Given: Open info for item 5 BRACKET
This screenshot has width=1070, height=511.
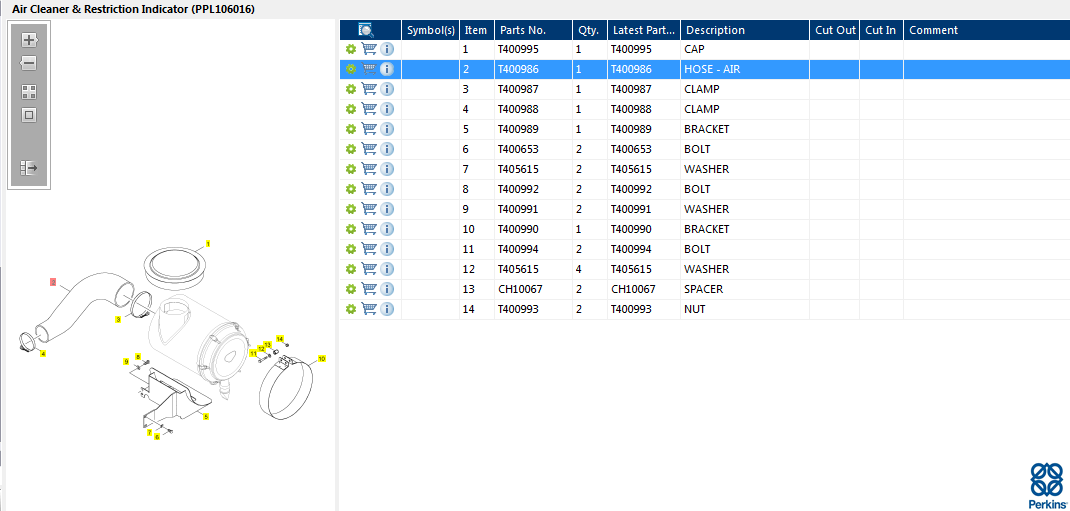Looking at the screenshot, I should [x=387, y=129].
